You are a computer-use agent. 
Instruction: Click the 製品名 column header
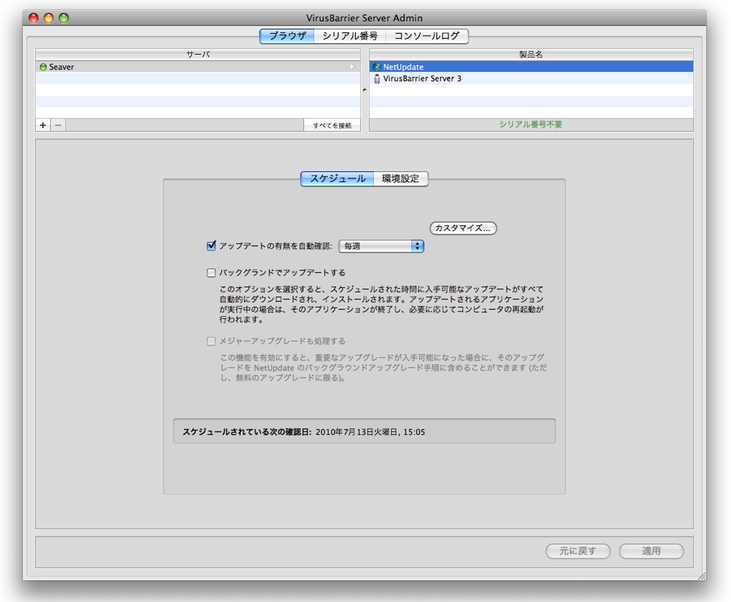pyautogui.click(x=531, y=55)
